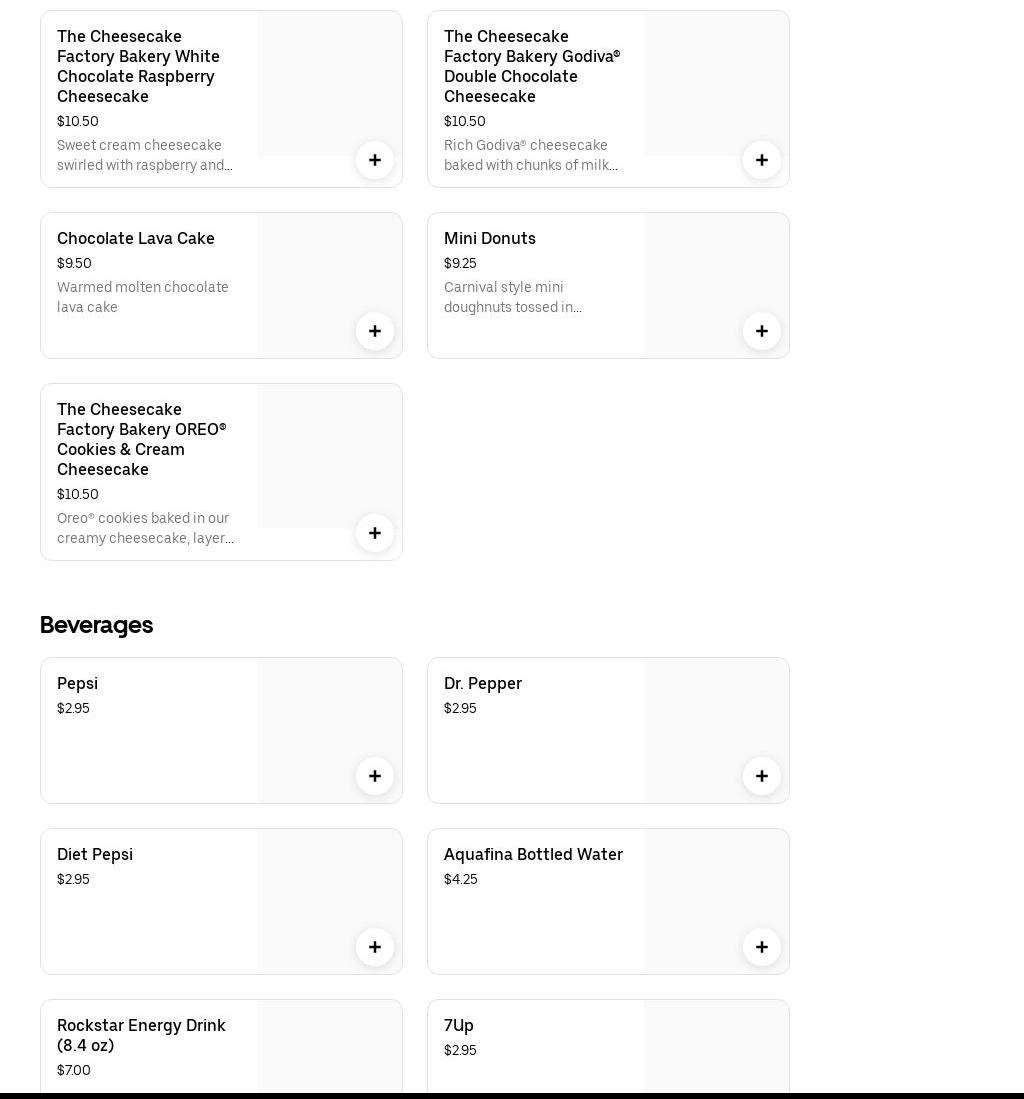
Task: Add OREO Cookies & Cream Cheesecake to cart
Action: point(375,533)
